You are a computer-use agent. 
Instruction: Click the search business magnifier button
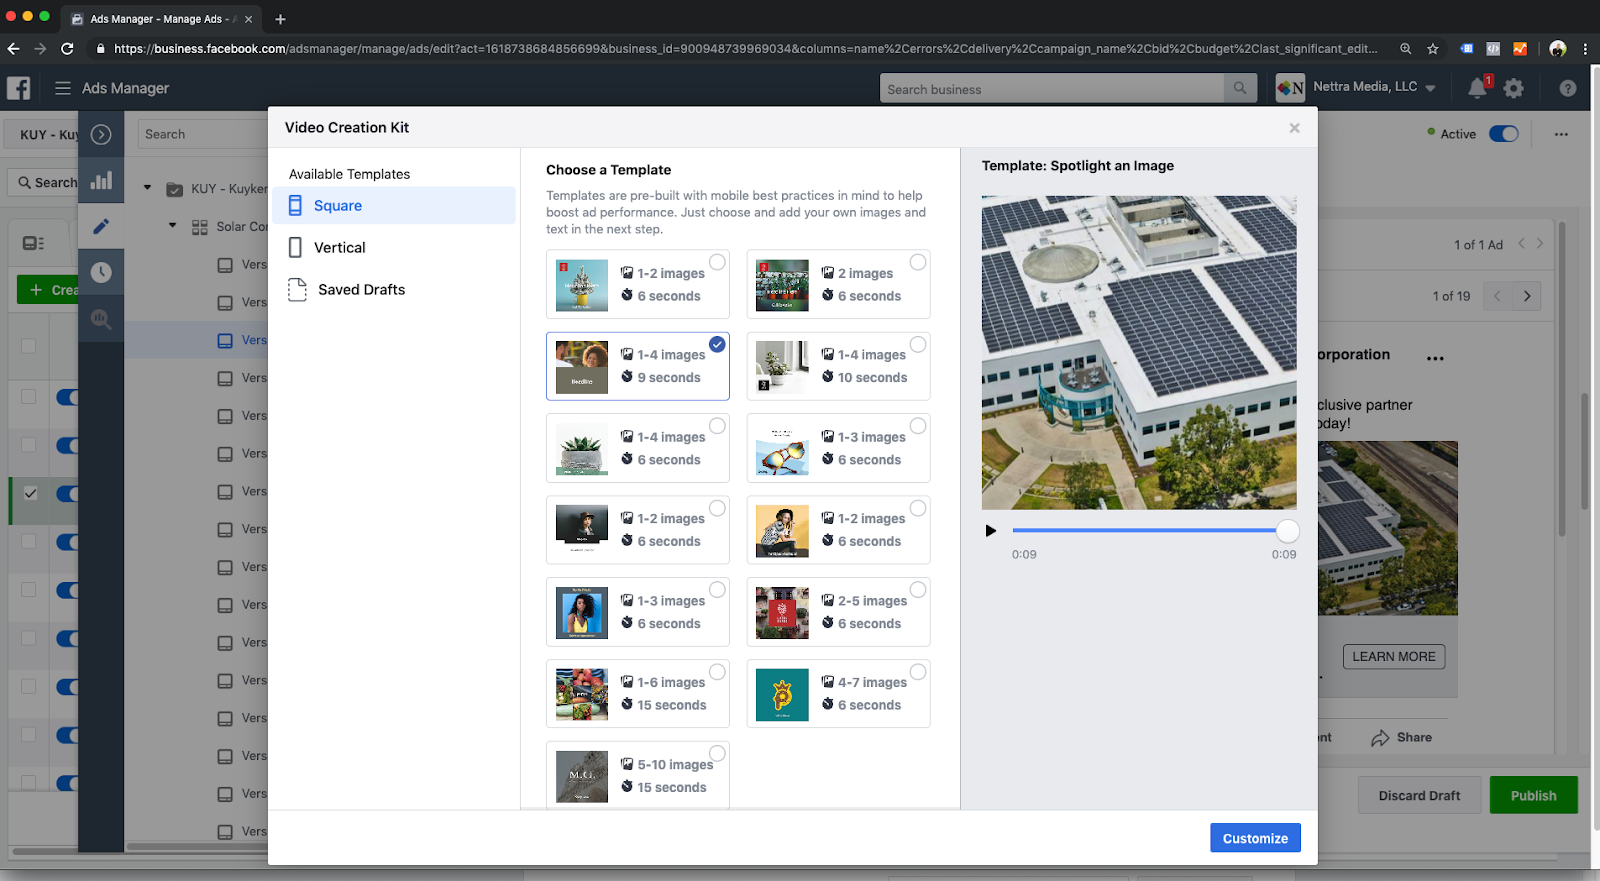click(1240, 88)
